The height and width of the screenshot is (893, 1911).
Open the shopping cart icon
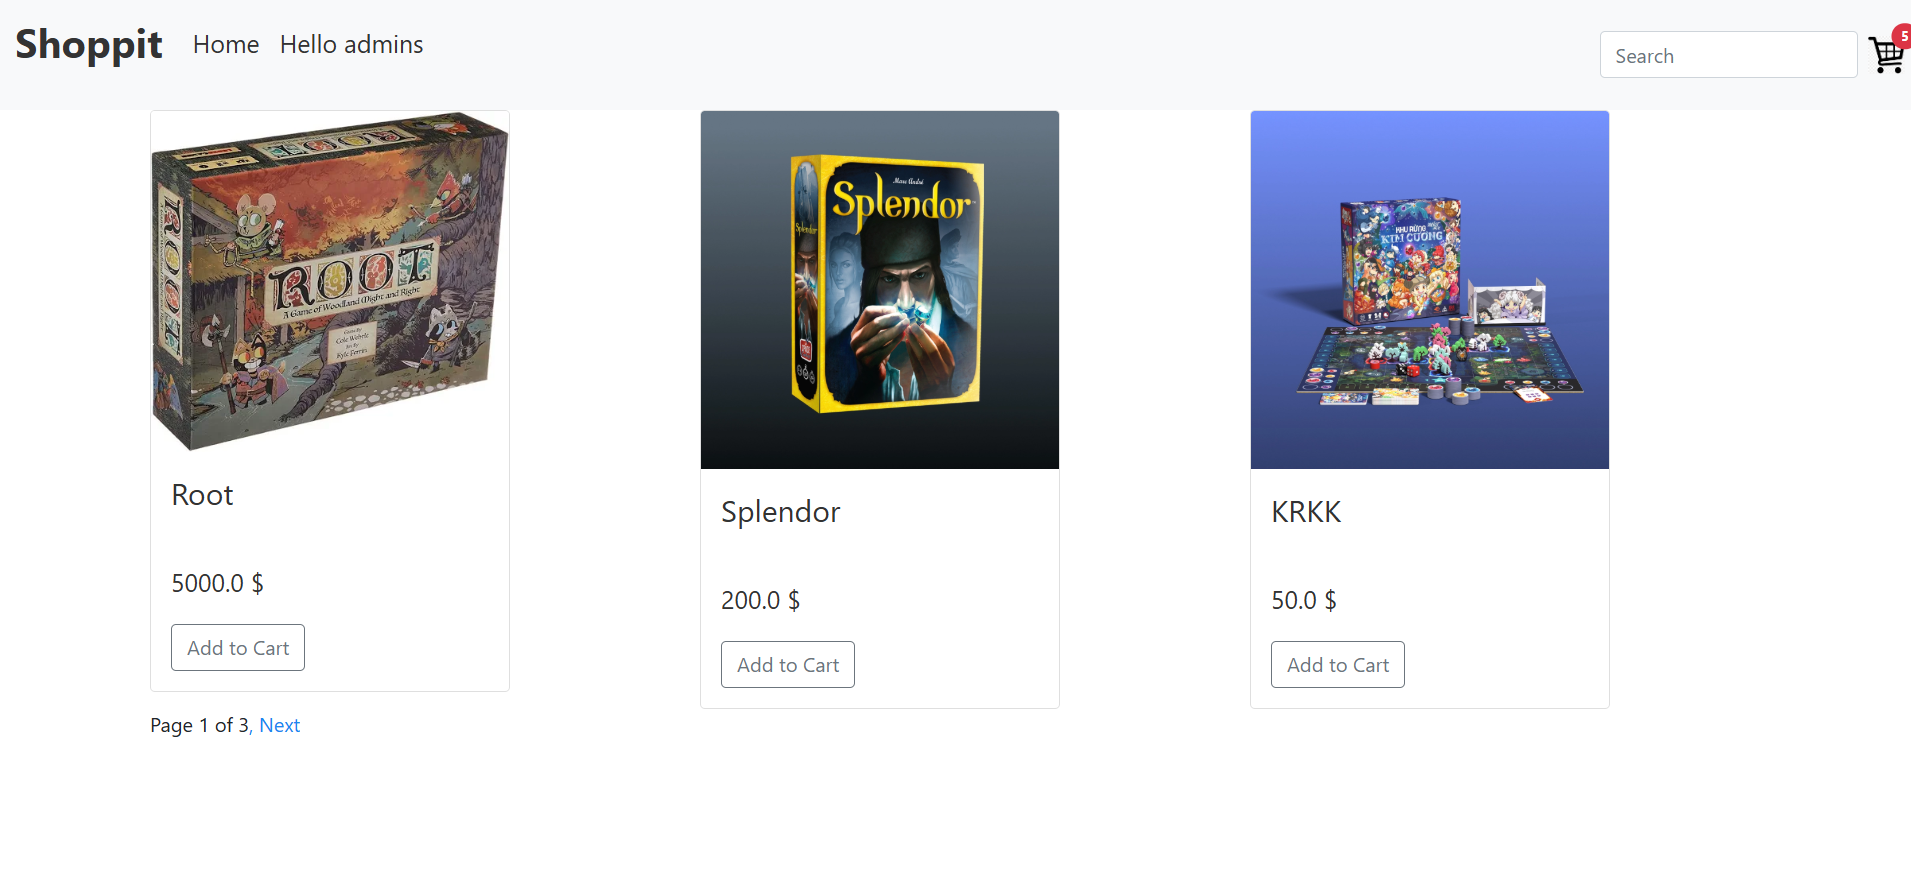click(x=1886, y=55)
